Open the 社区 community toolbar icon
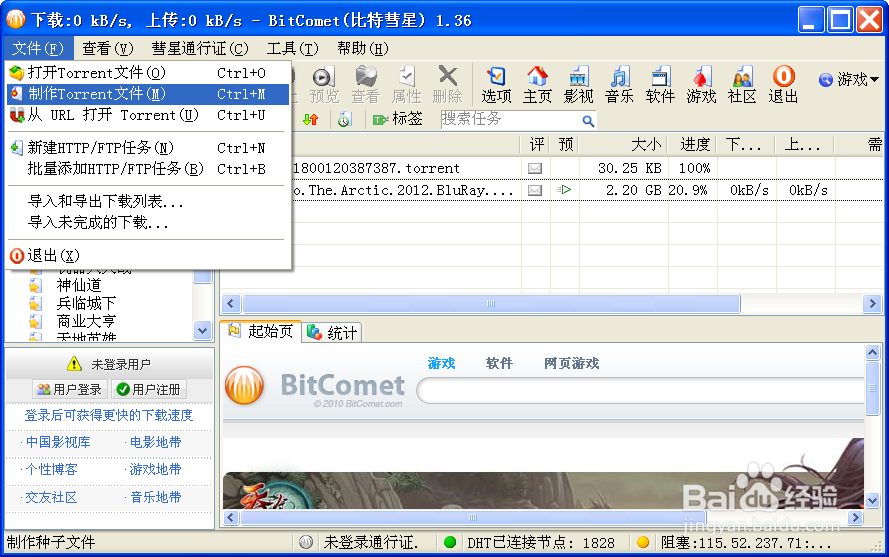This screenshot has width=889, height=557. click(742, 85)
